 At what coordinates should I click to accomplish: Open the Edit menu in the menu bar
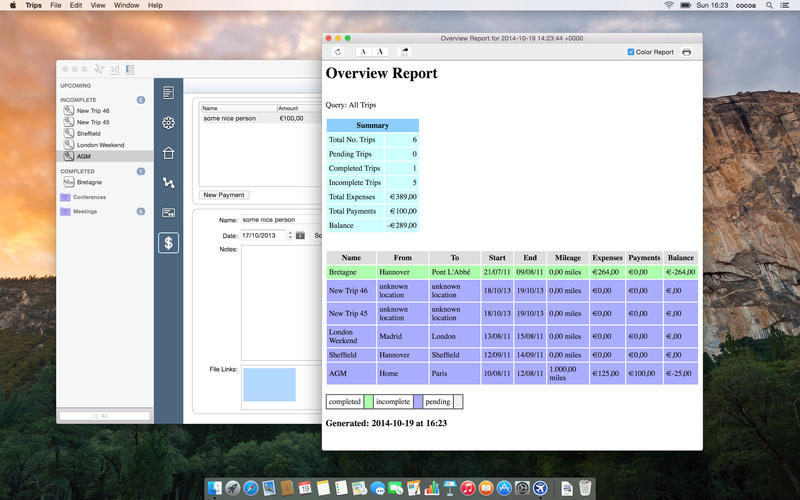[x=76, y=5]
